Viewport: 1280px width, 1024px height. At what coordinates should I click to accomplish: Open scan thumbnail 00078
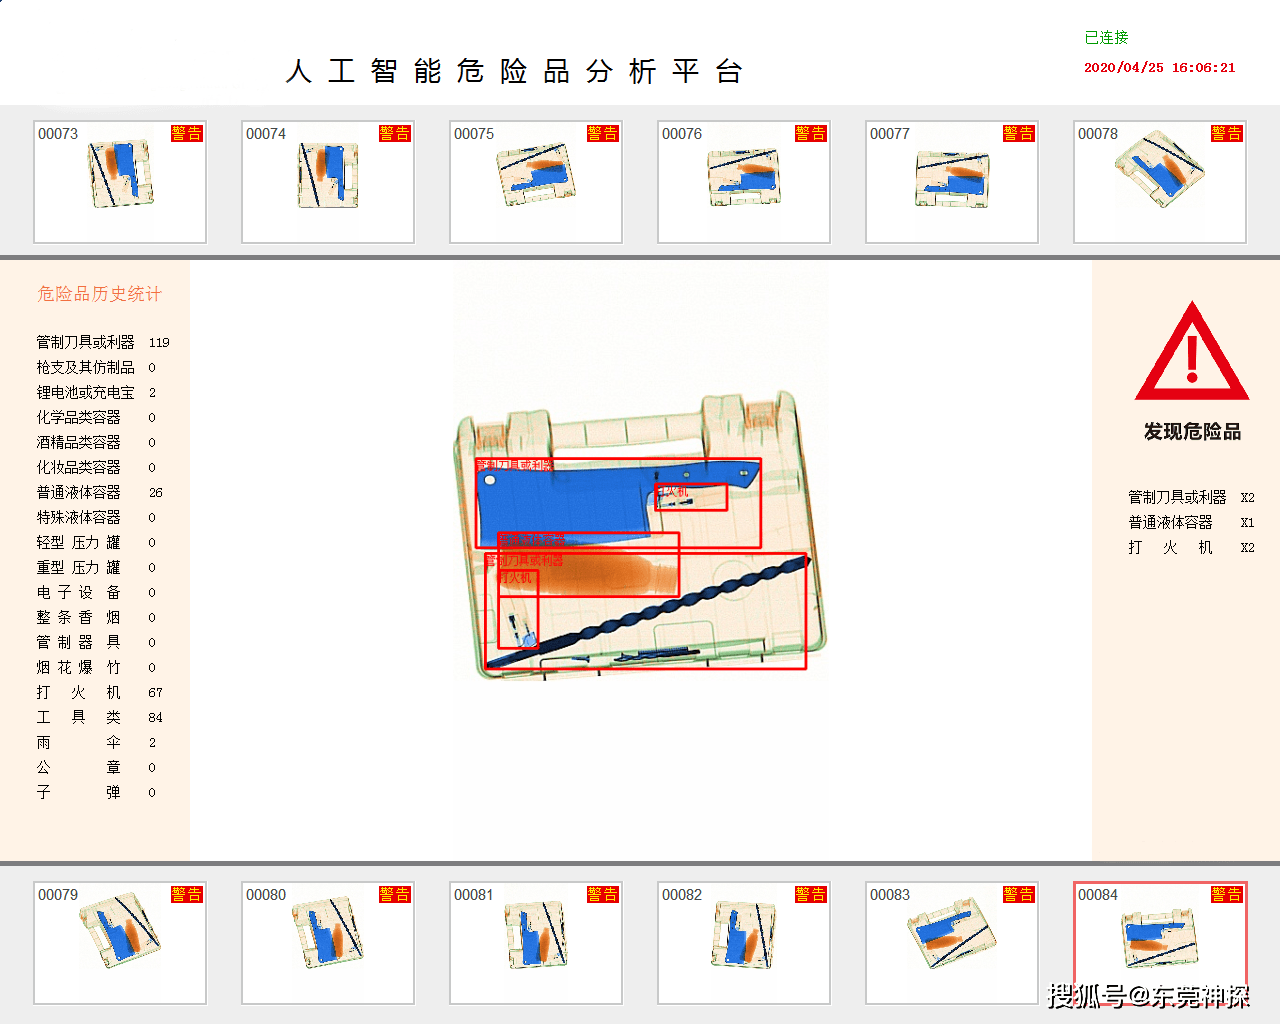(x=1160, y=182)
